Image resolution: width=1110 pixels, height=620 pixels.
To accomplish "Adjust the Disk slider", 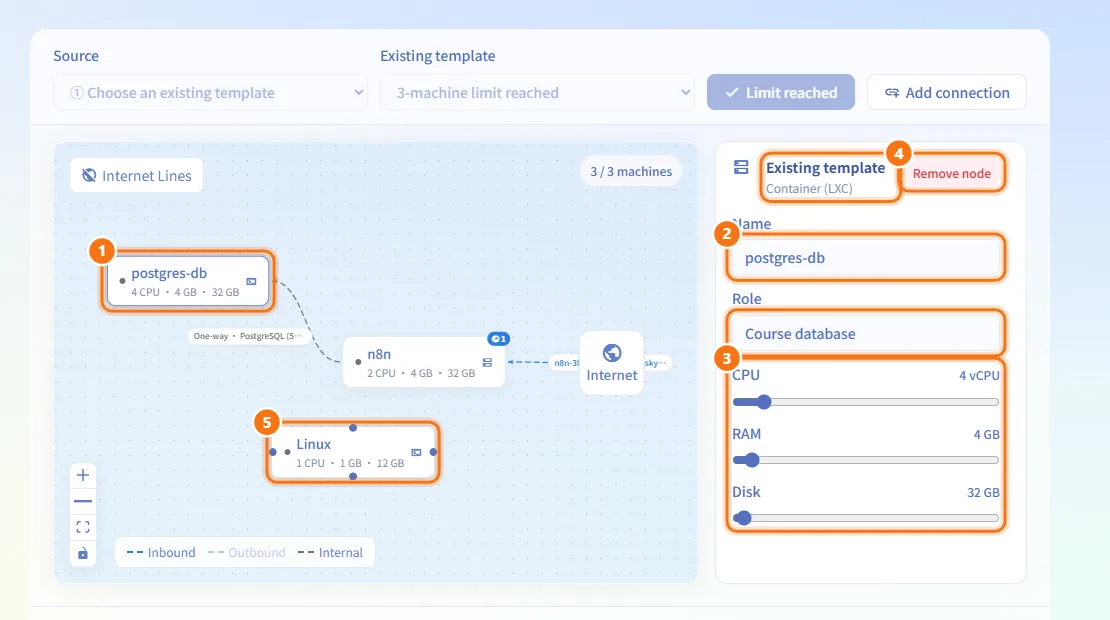I will [865, 518].
